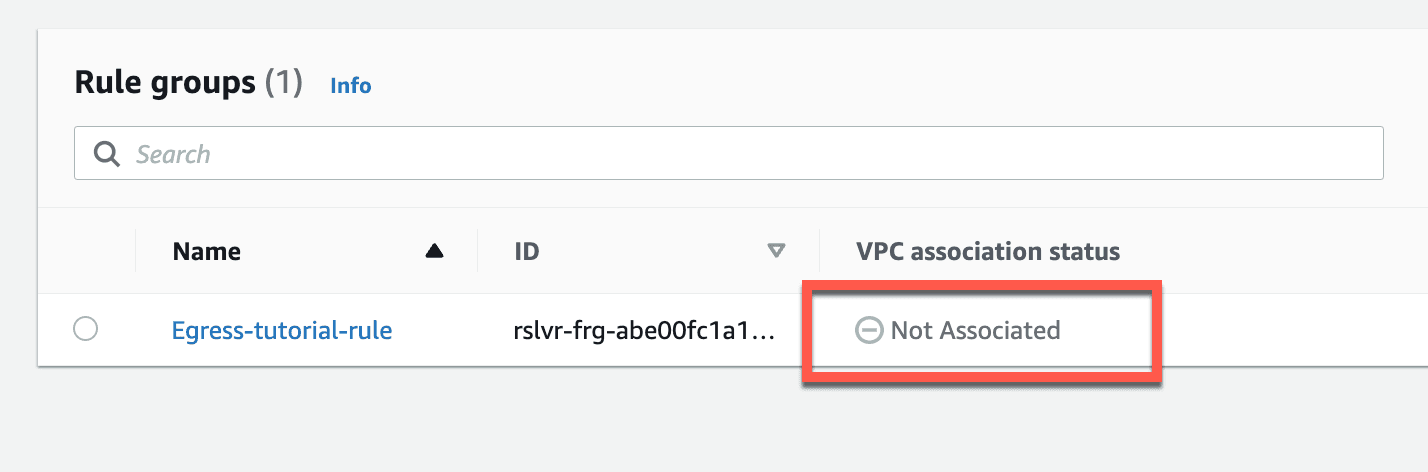Image resolution: width=1428 pixels, height=472 pixels.
Task: Focus the Search rule groups input field
Action: pyautogui.click(x=729, y=153)
